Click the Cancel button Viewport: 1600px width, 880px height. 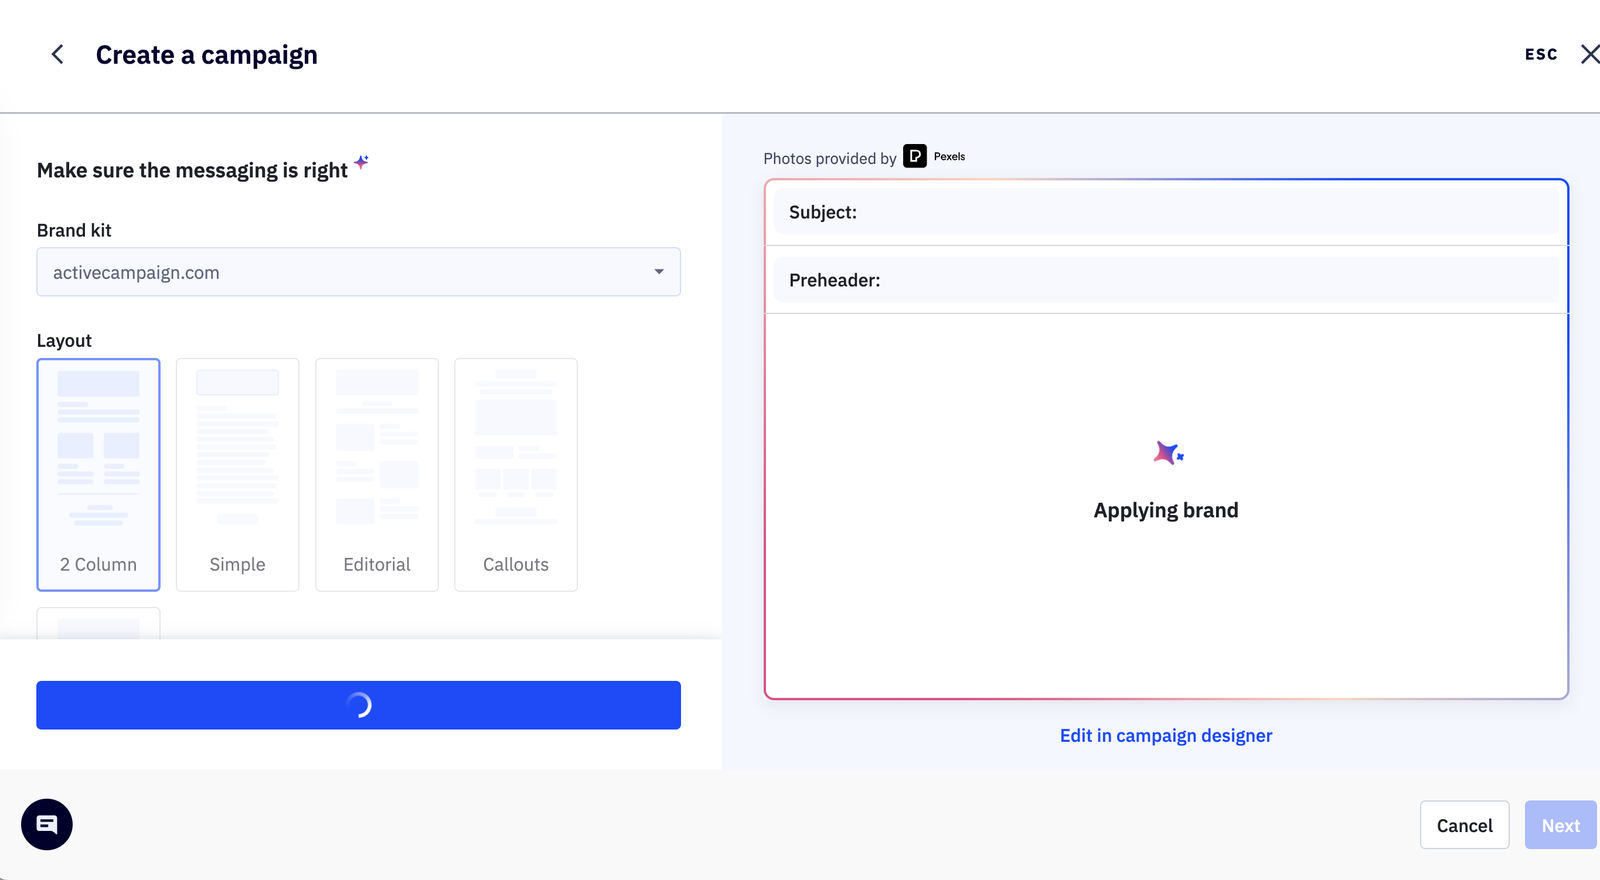pyautogui.click(x=1464, y=825)
